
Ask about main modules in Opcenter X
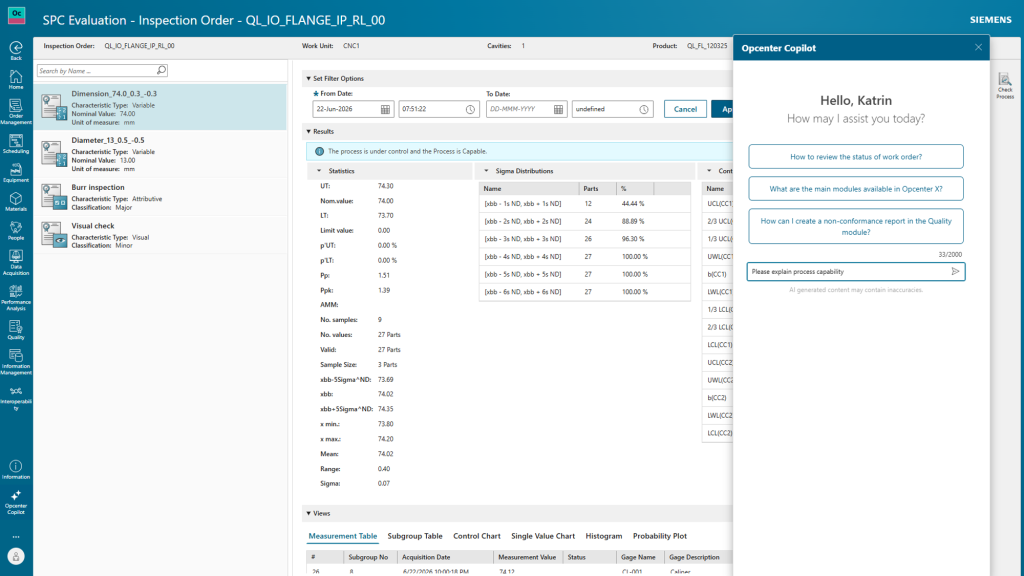[856, 189]
